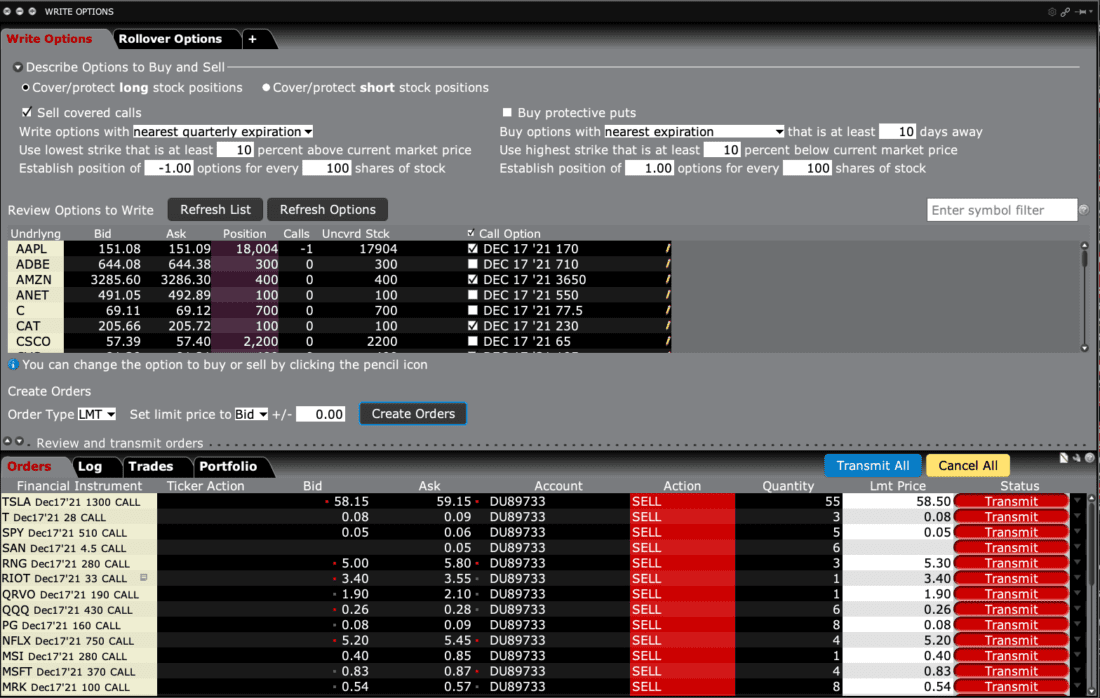Collapse Describe Options to Buy and Sell section

[18, 67]
